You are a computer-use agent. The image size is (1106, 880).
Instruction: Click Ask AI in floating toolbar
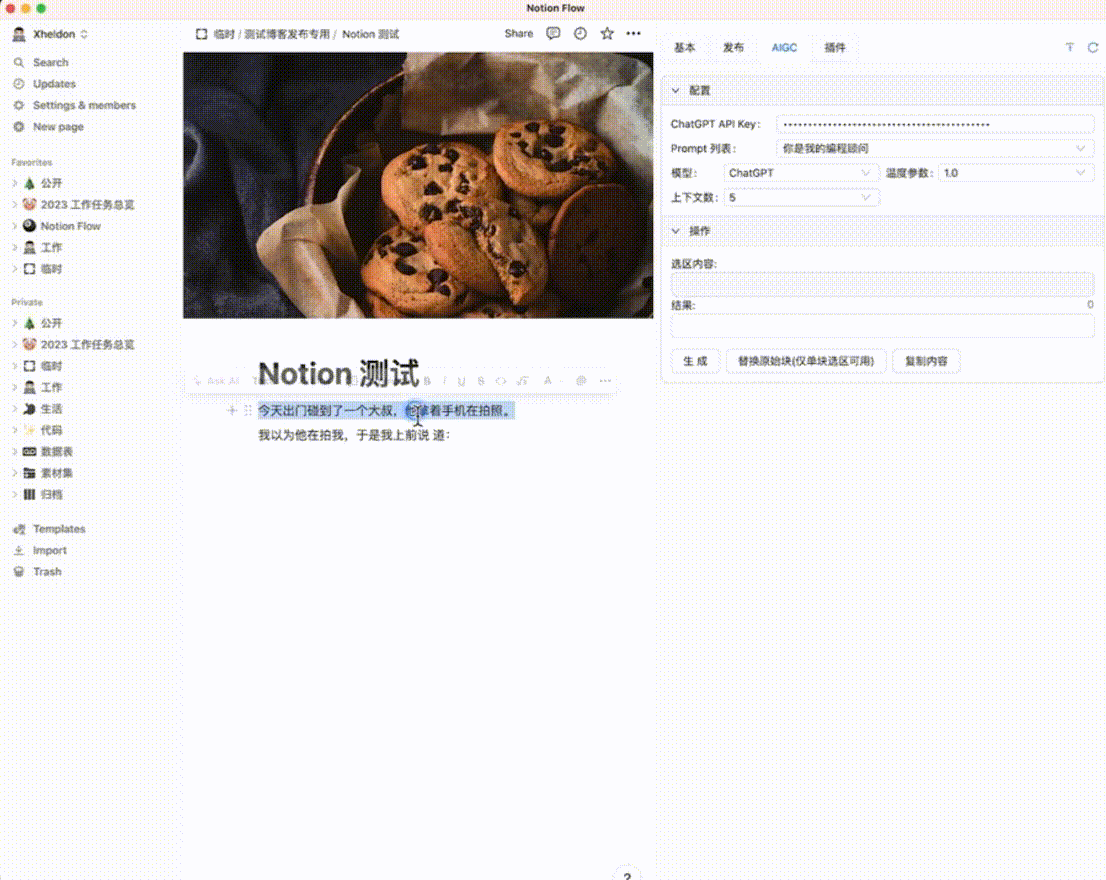pyautogui.click(x=217, y=381)
